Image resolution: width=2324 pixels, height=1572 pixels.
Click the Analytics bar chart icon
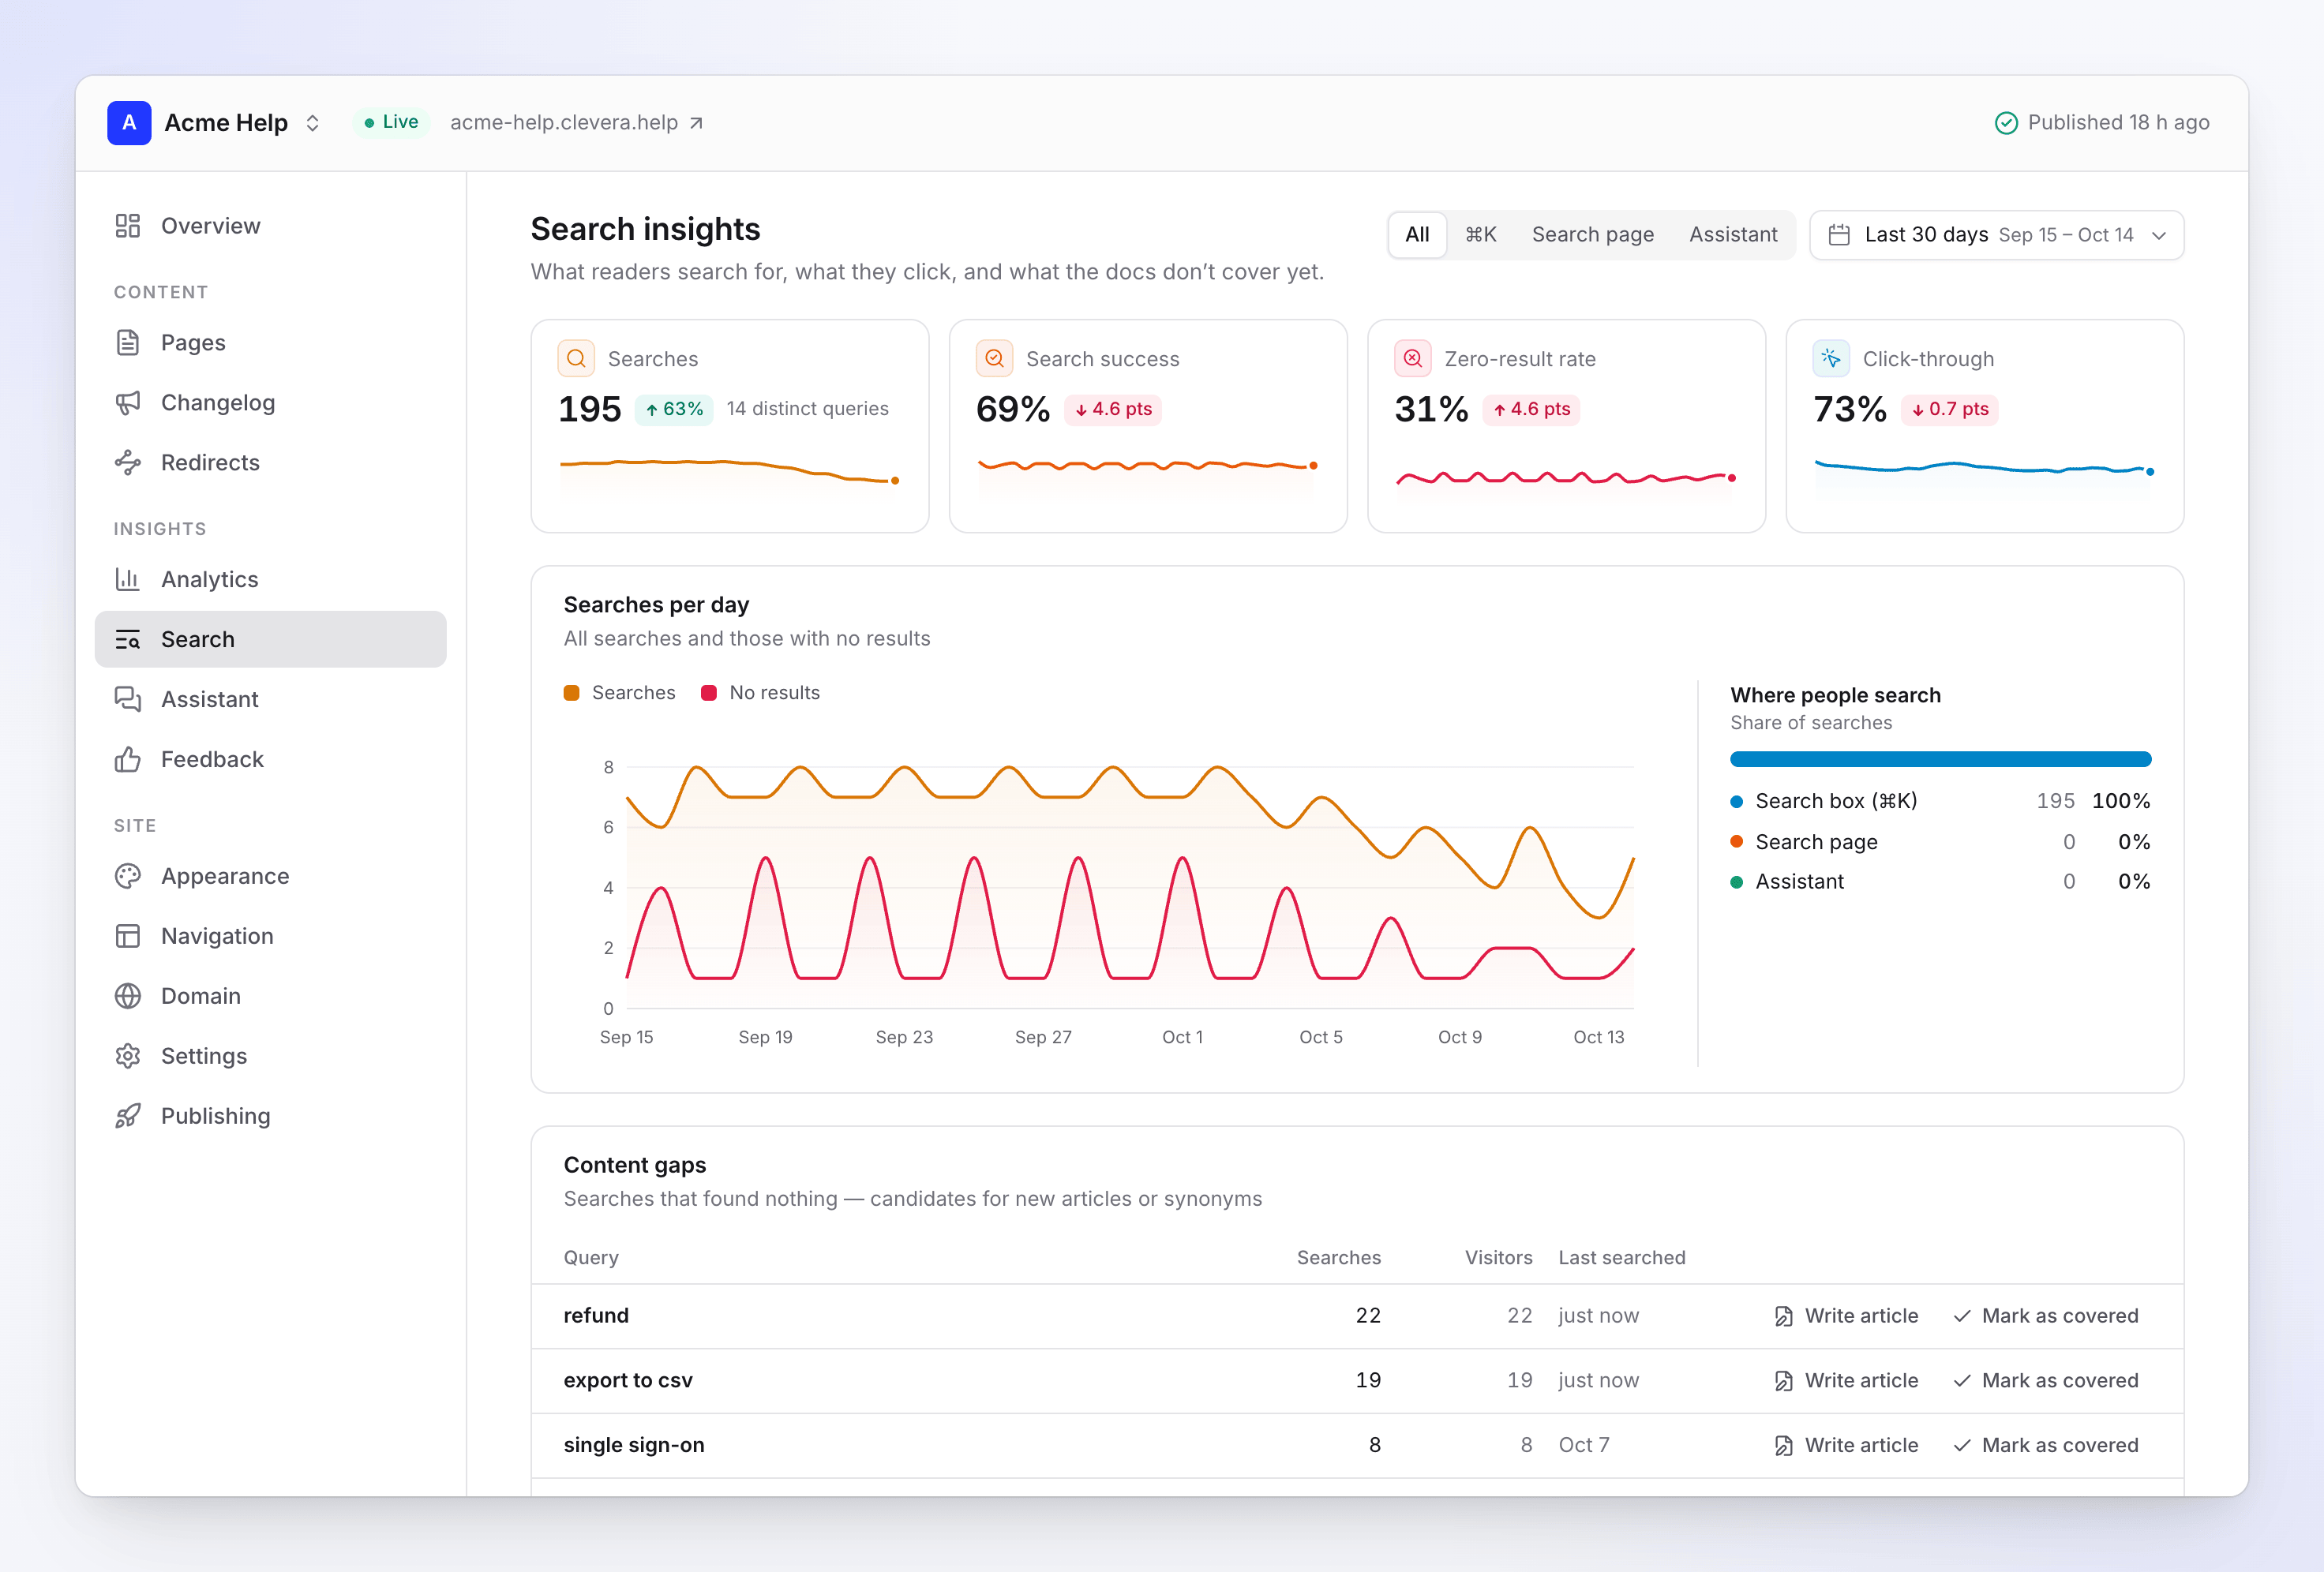pos(127,580)
